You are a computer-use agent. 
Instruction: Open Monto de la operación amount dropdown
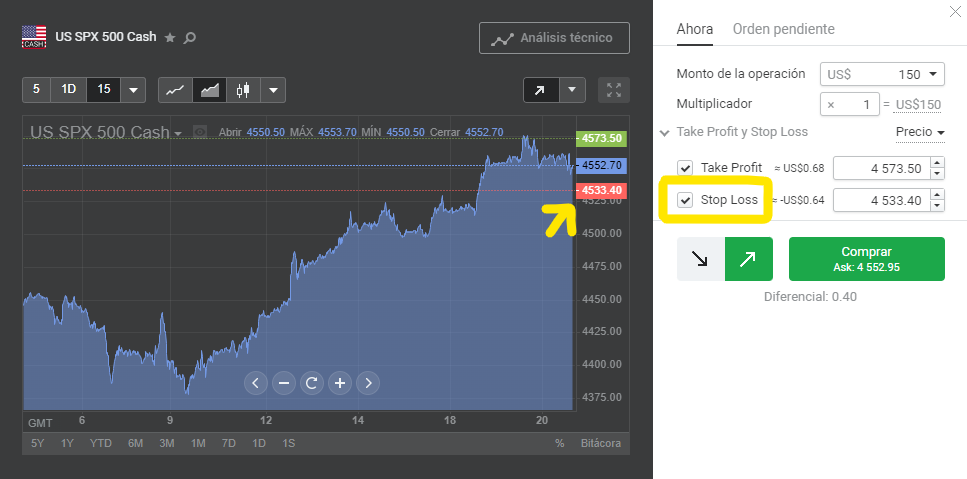[882, 74]
